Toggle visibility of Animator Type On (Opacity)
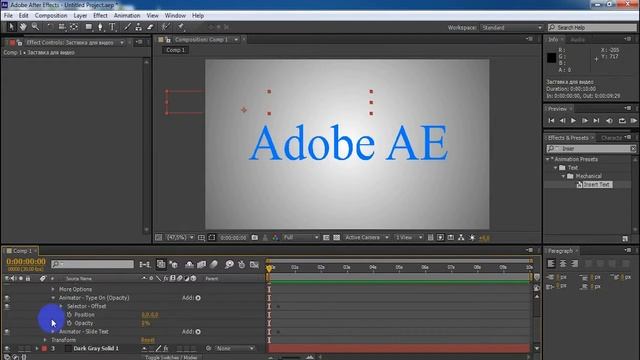640x360 pixels. point(7,298)
